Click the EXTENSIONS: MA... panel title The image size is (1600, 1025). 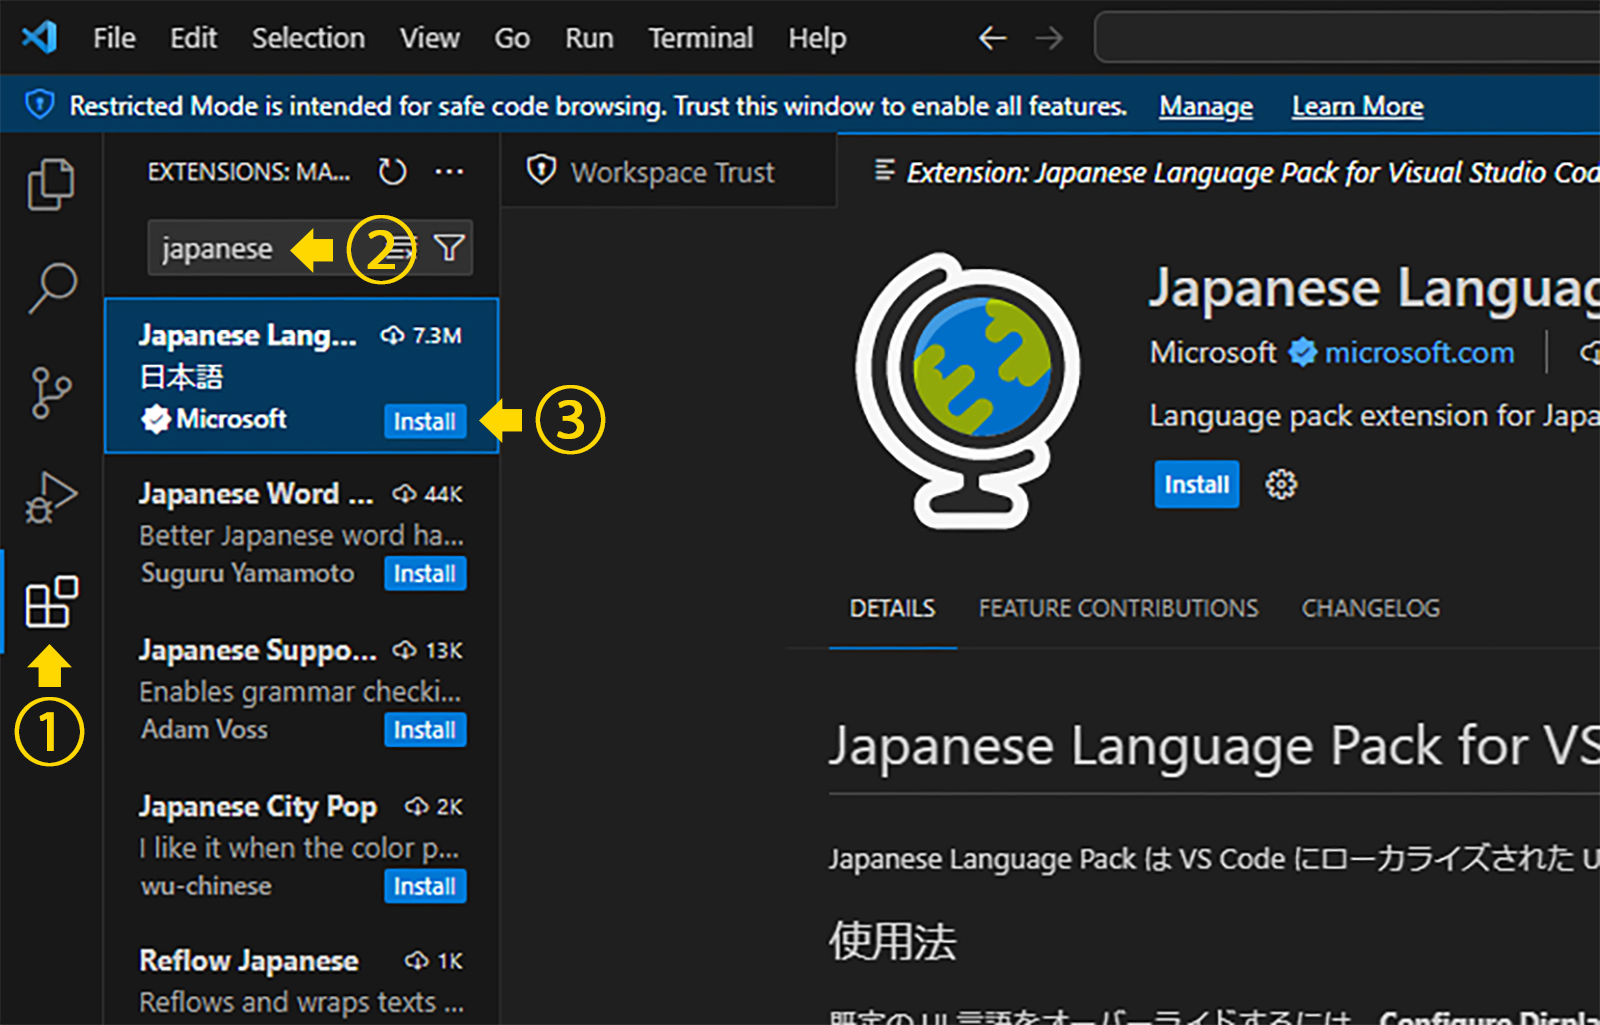pos(249,172)
